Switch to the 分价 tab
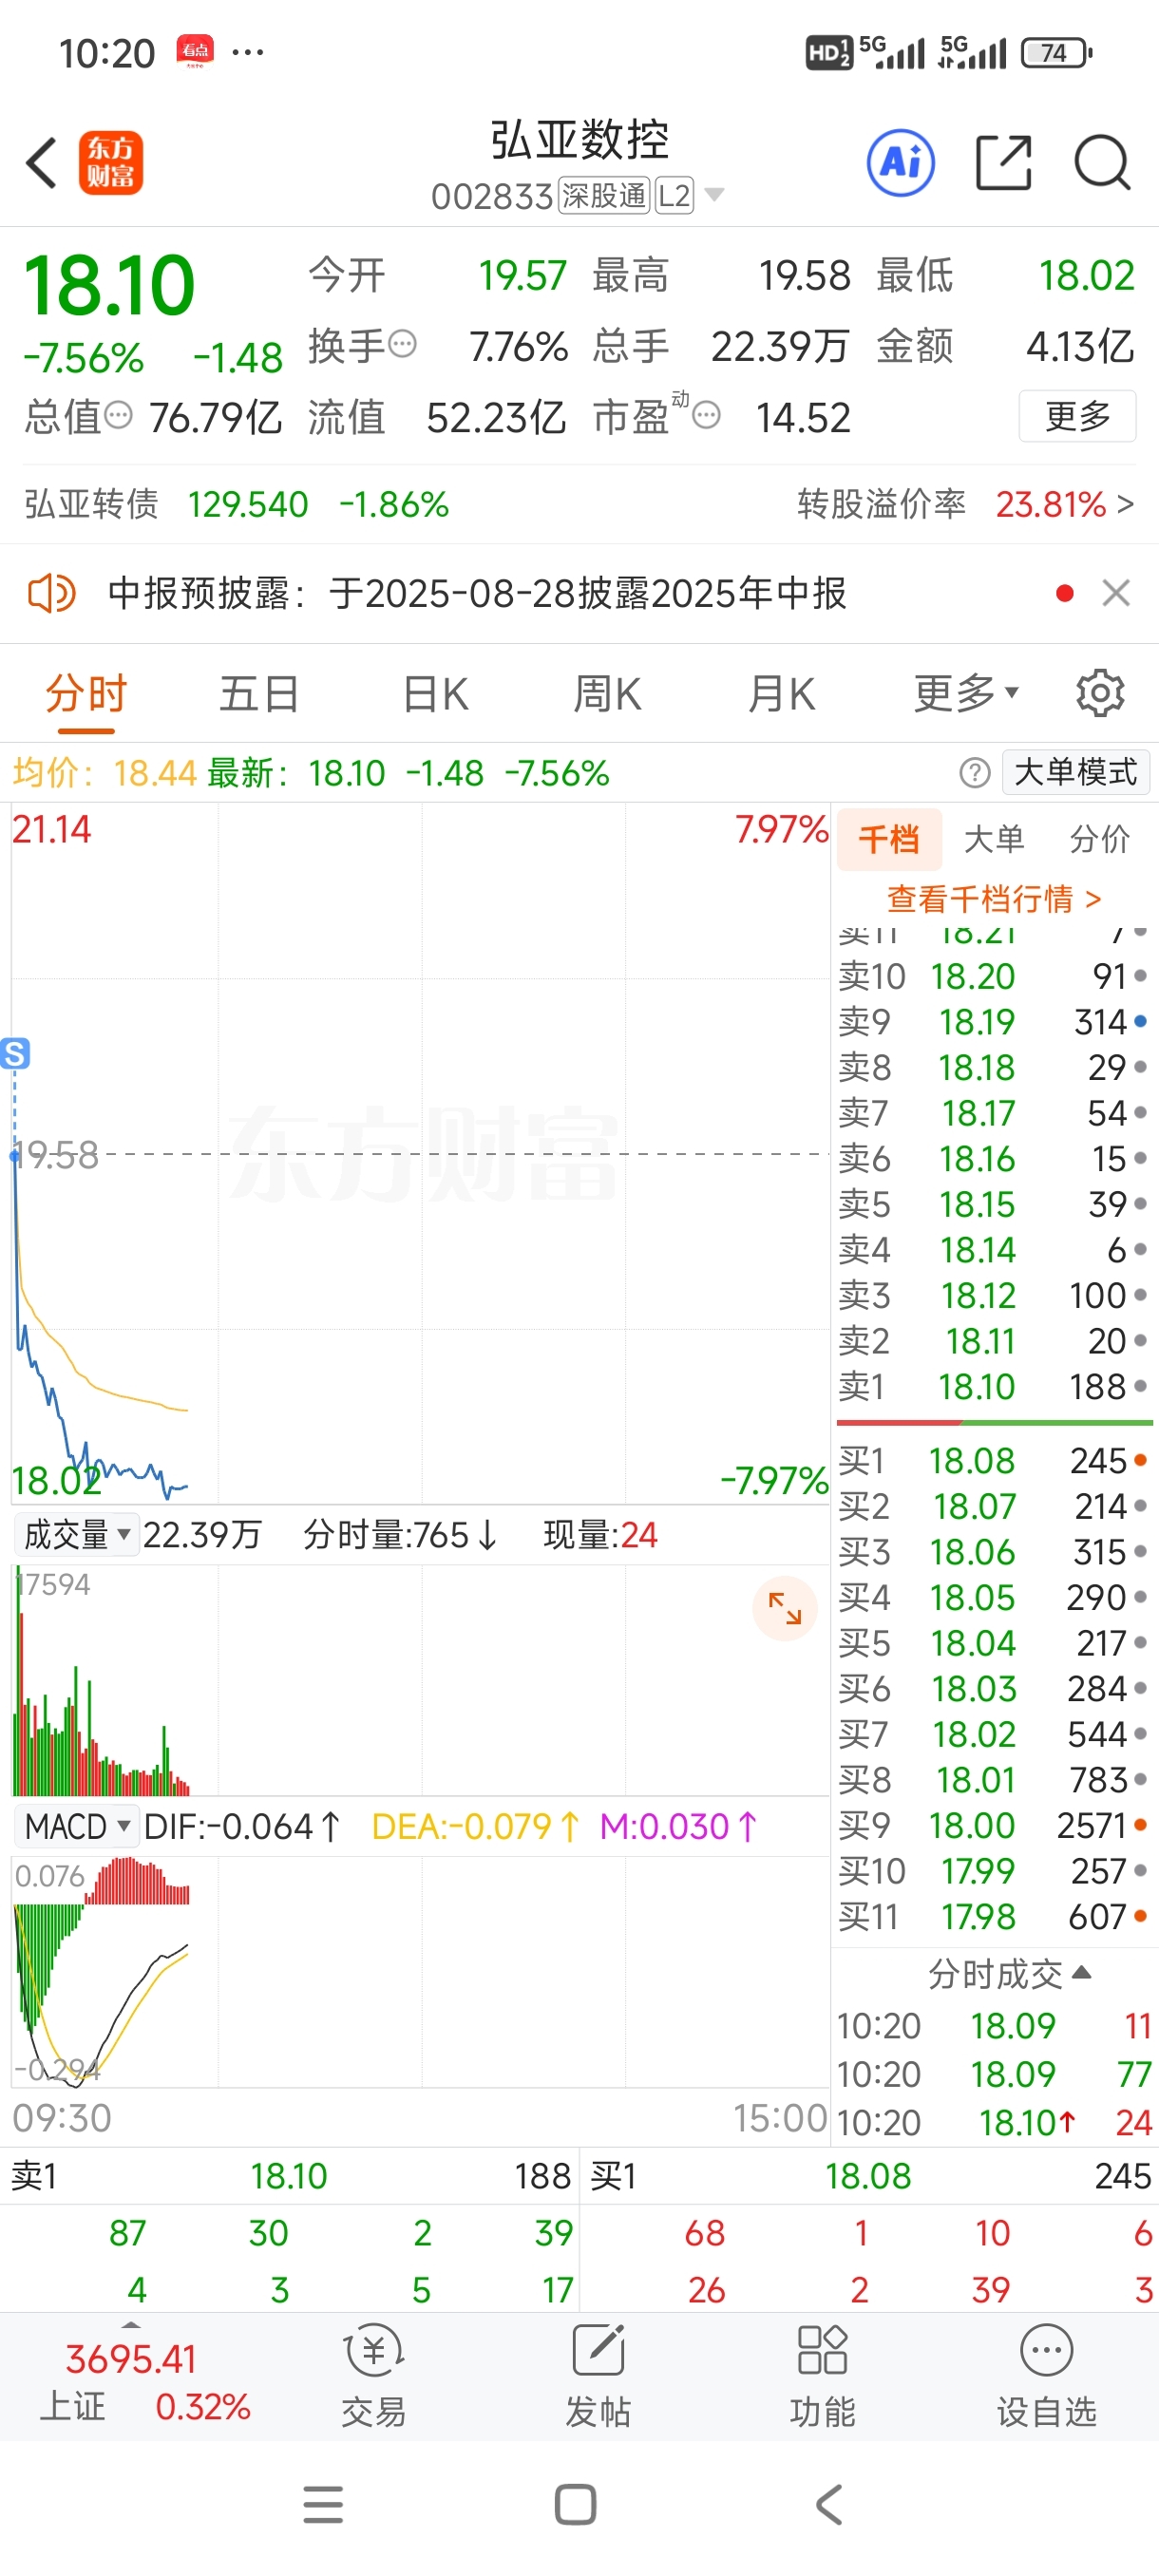 1100,839
